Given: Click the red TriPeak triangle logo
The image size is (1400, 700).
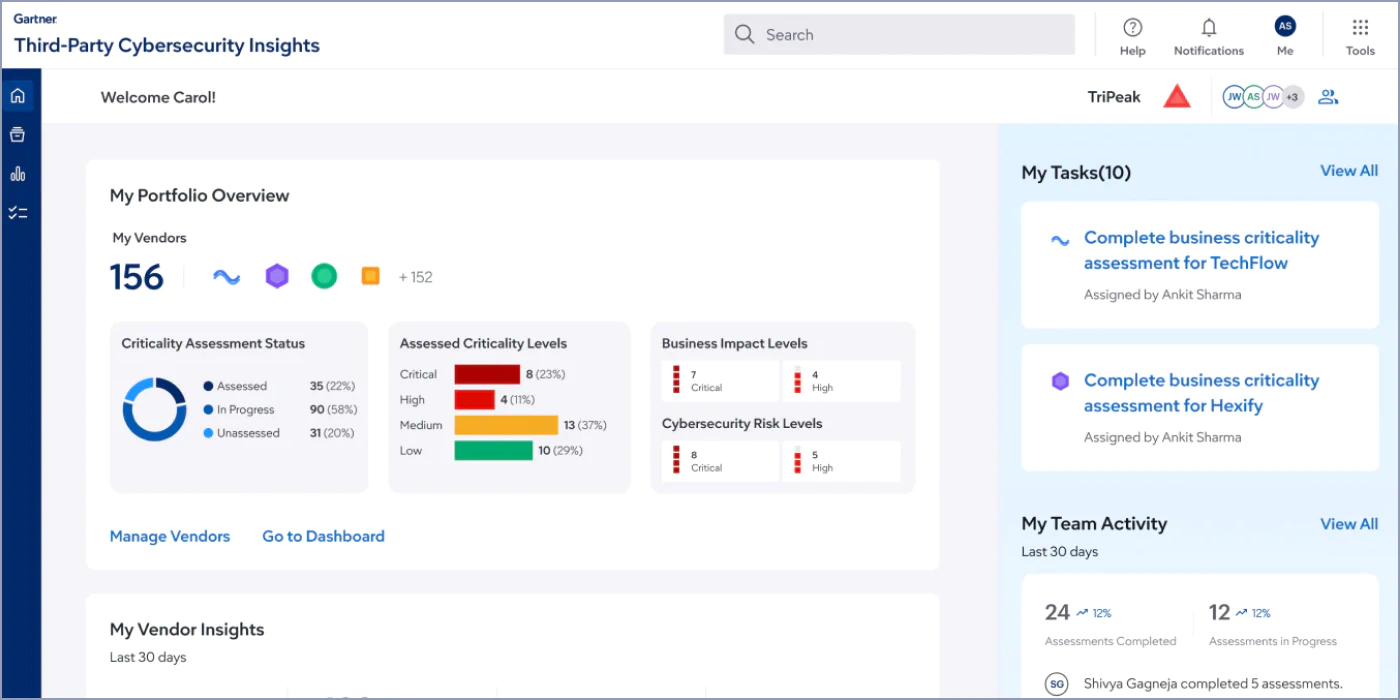Looking at the screenshot, I should coord(1177,97).
